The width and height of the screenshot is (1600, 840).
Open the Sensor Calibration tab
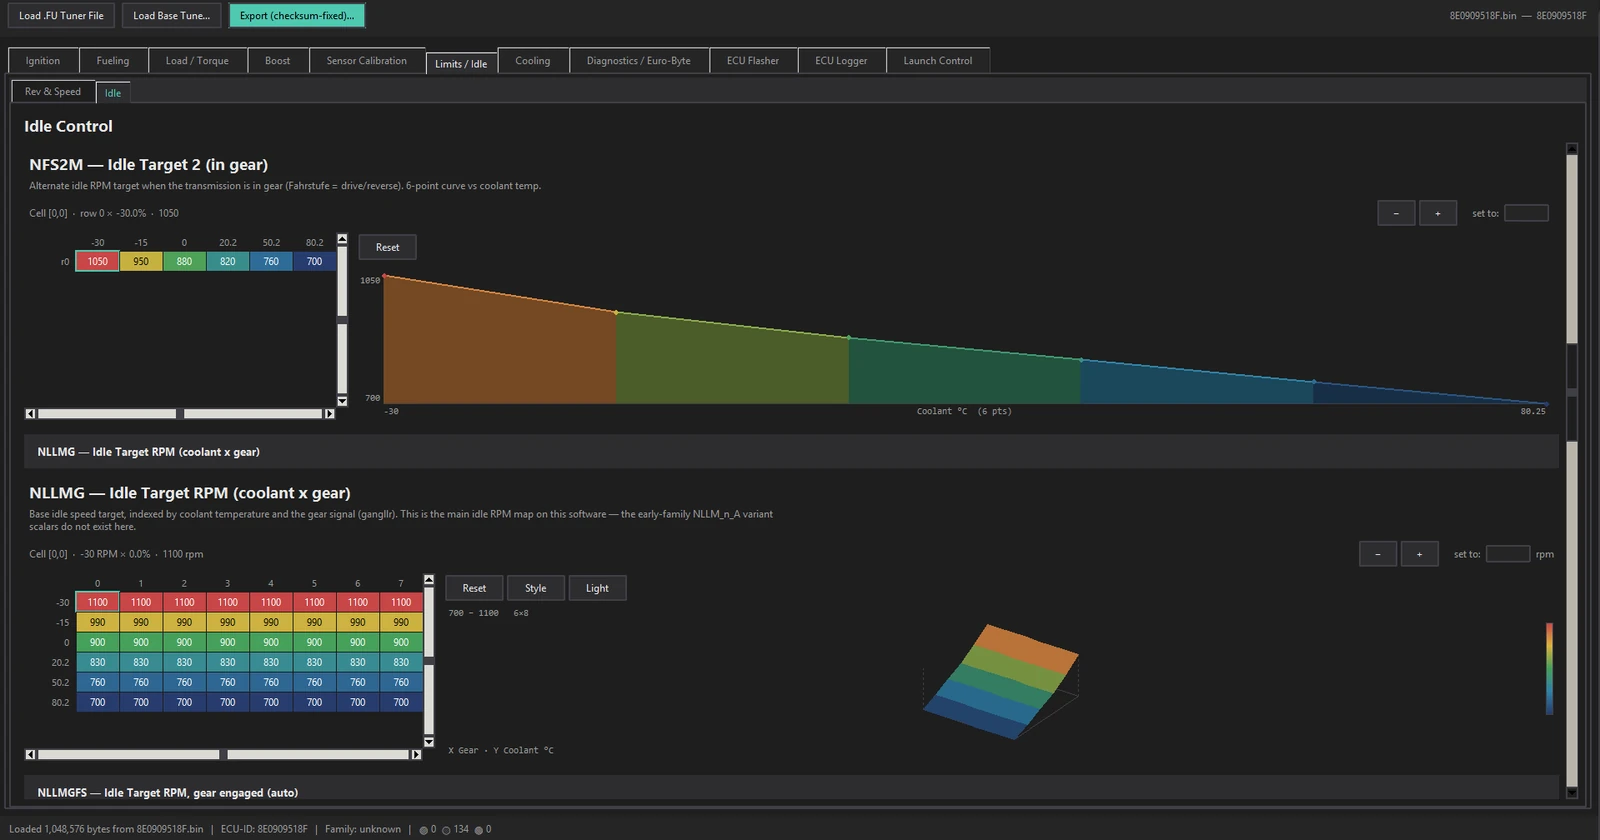[367, 61]
